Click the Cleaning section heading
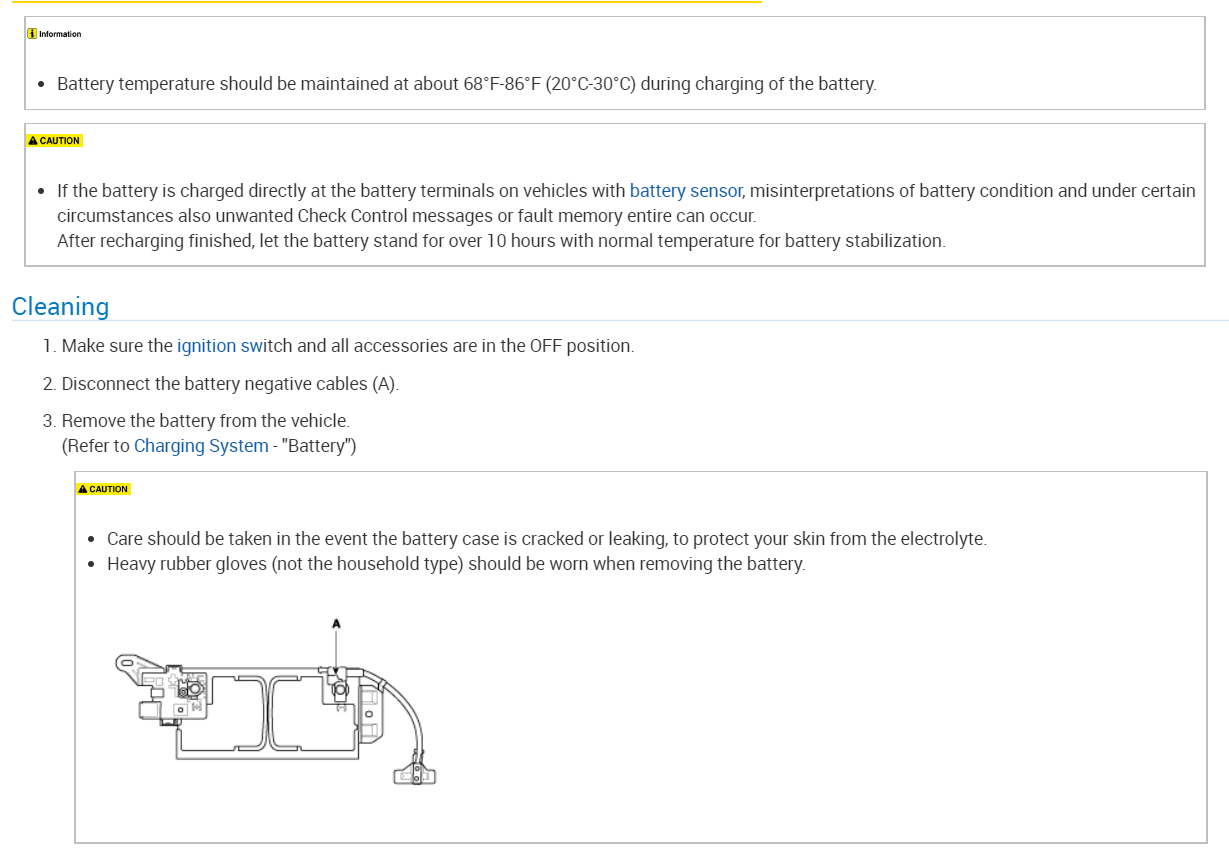The width and height of the screenshot is (1229, 854). (60, 307)
